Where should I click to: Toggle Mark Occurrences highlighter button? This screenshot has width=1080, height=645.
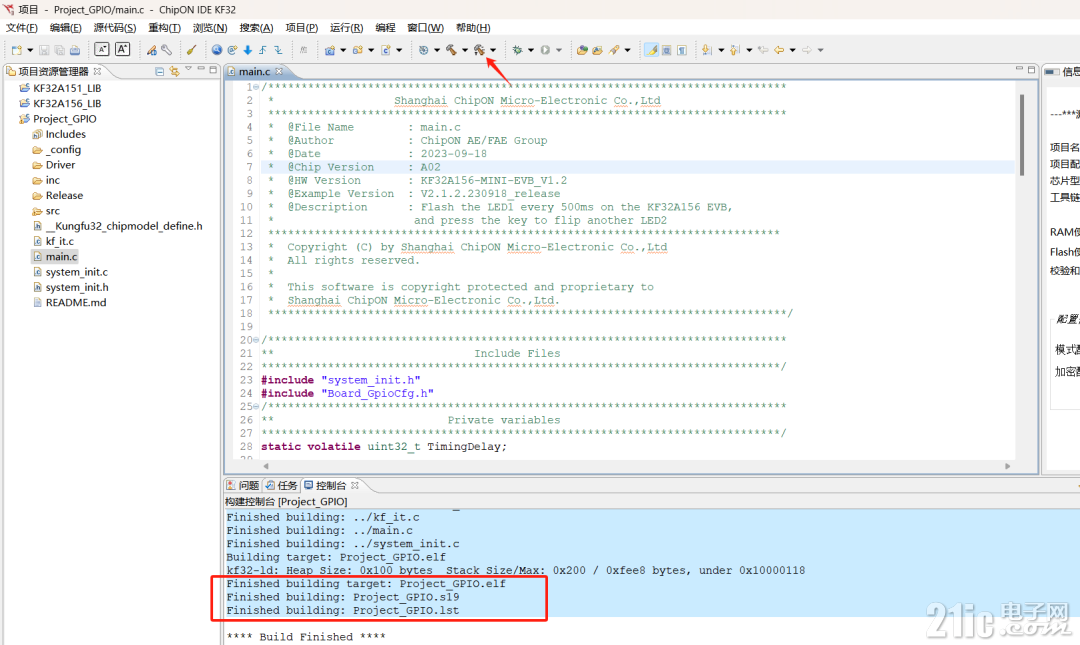(x=652, y=50)
